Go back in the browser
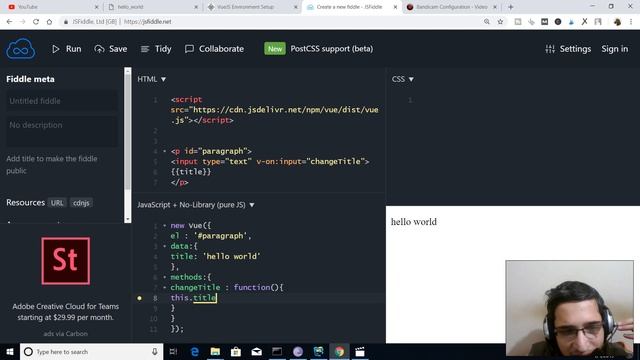The height and width of the screenshot is (360, 640). [9, 22]
